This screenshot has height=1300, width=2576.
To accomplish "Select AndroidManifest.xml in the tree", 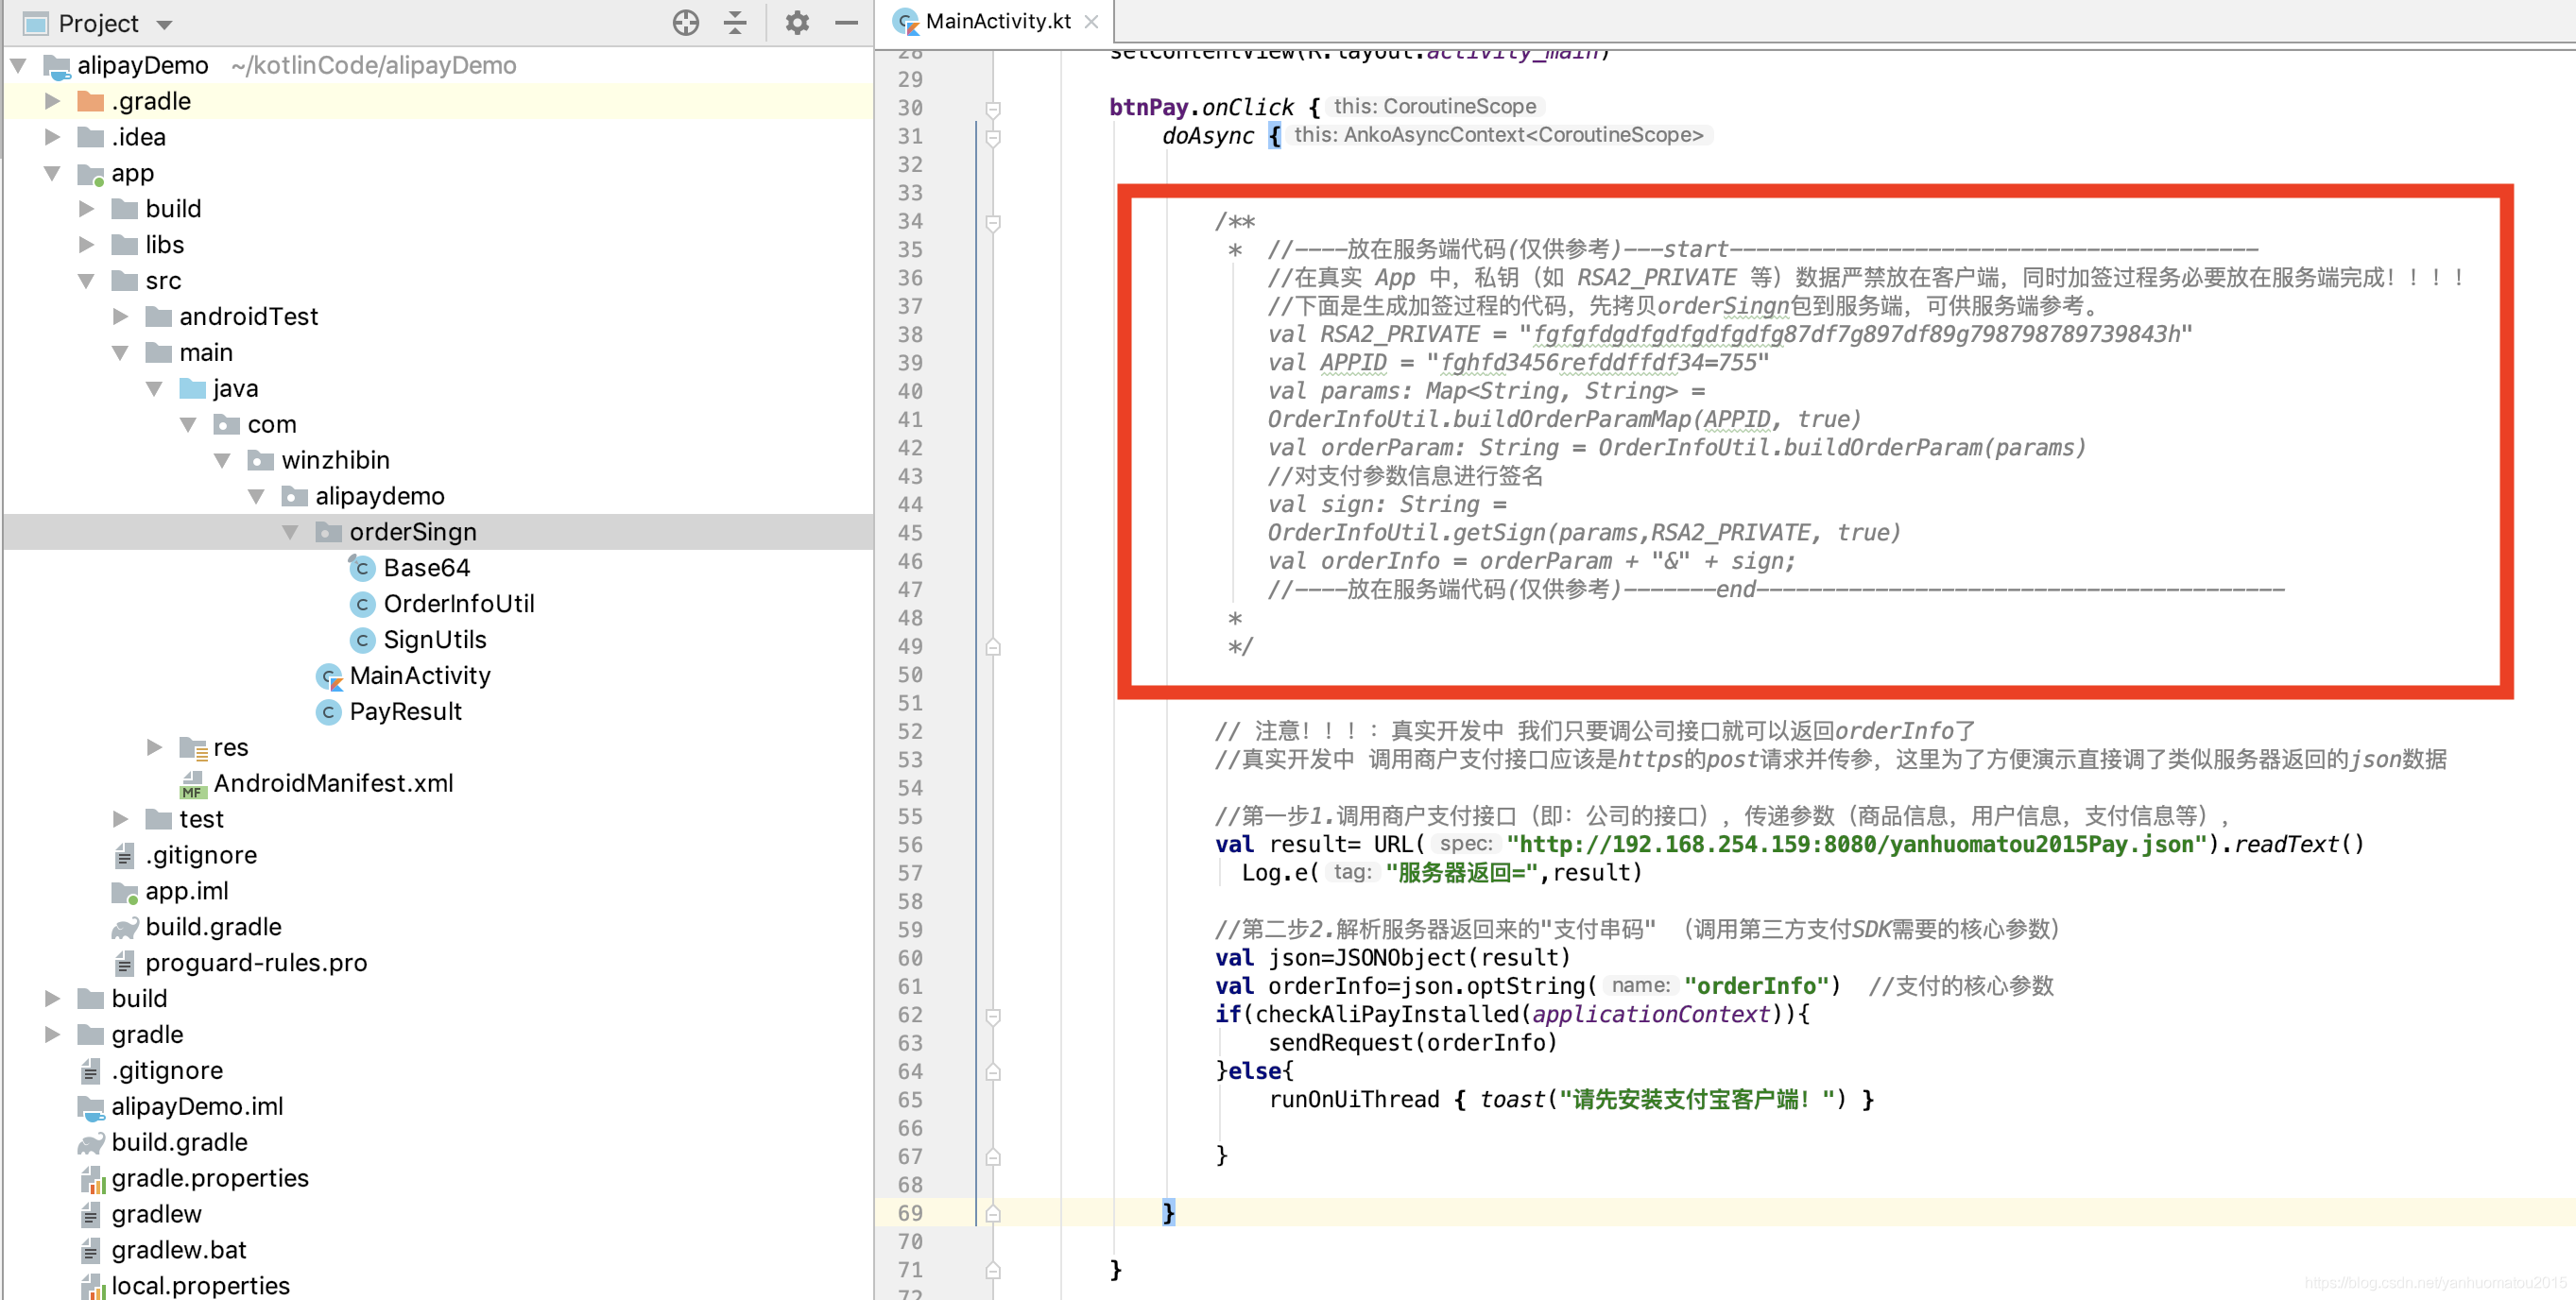I will [x=333, y=784].
